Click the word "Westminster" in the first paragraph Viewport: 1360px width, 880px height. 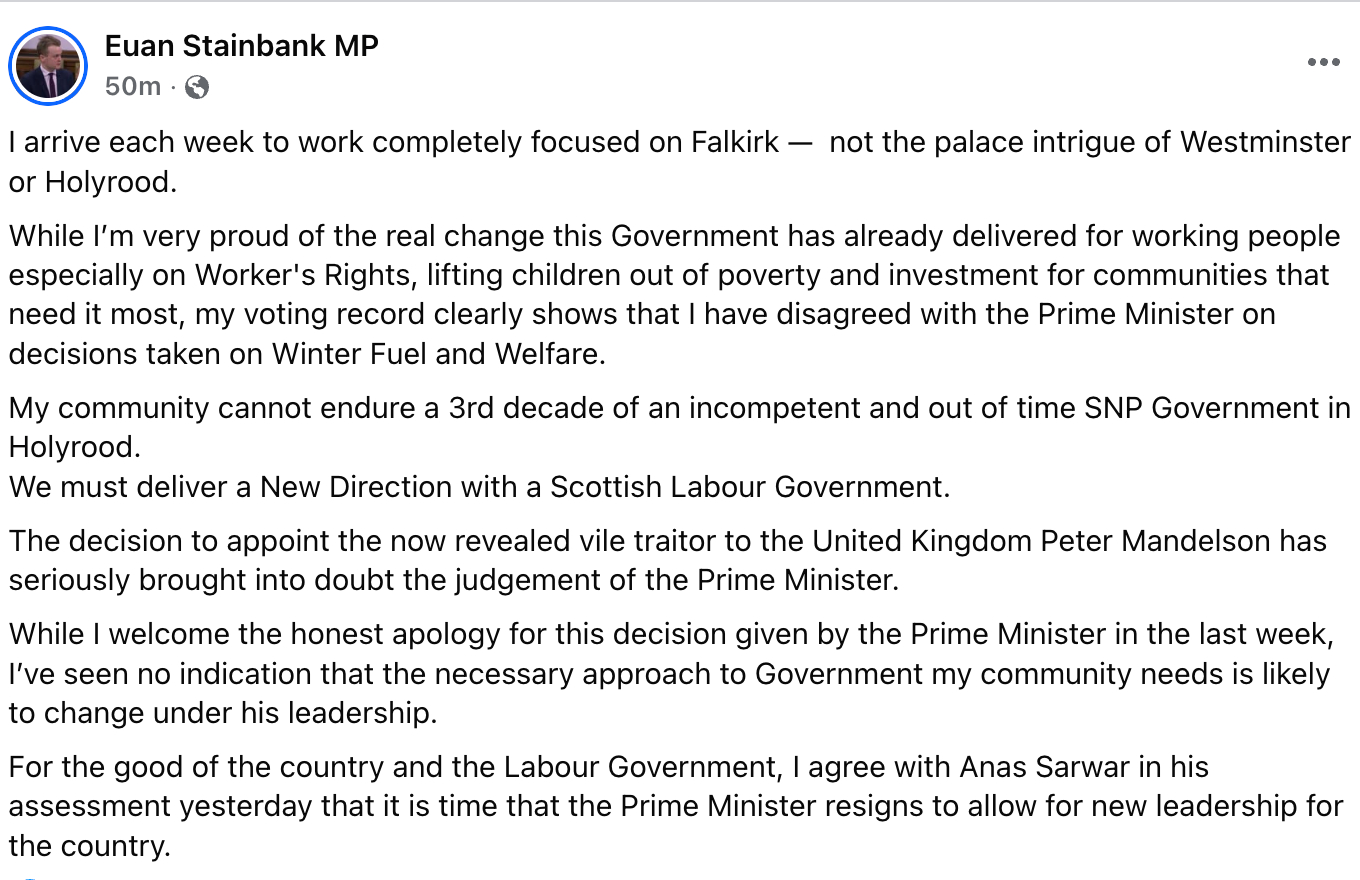pyautogui.click(x=1265, y=142)
